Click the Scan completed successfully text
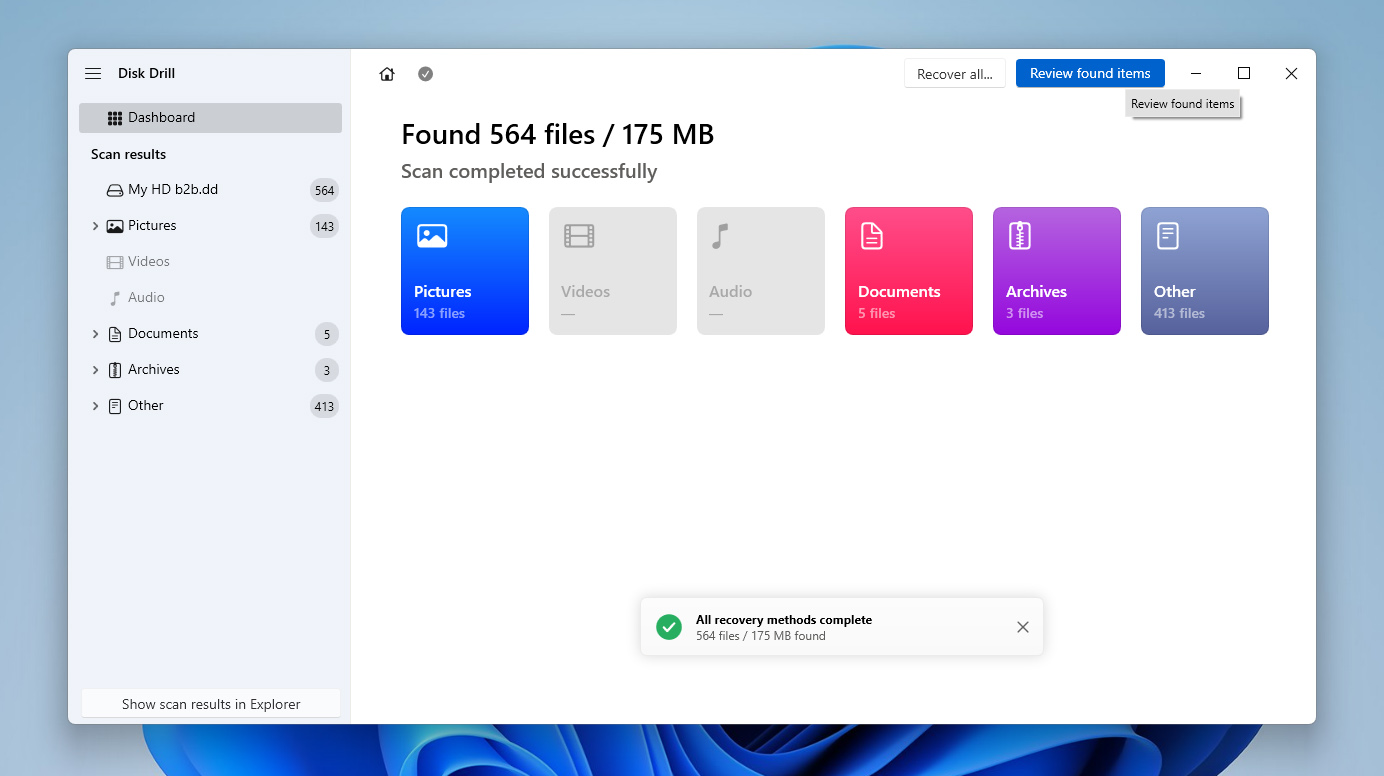The image size is (1384, 776). click(529, 171)
